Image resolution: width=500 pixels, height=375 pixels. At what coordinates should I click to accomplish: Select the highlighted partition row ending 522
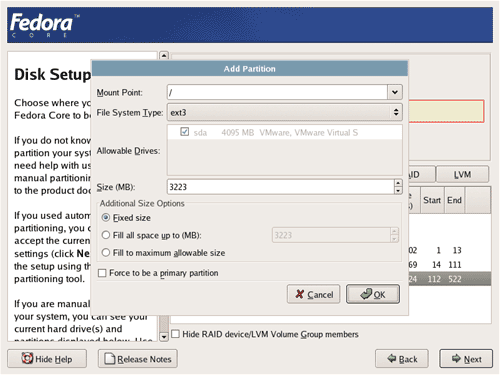(x=450, y=279)
